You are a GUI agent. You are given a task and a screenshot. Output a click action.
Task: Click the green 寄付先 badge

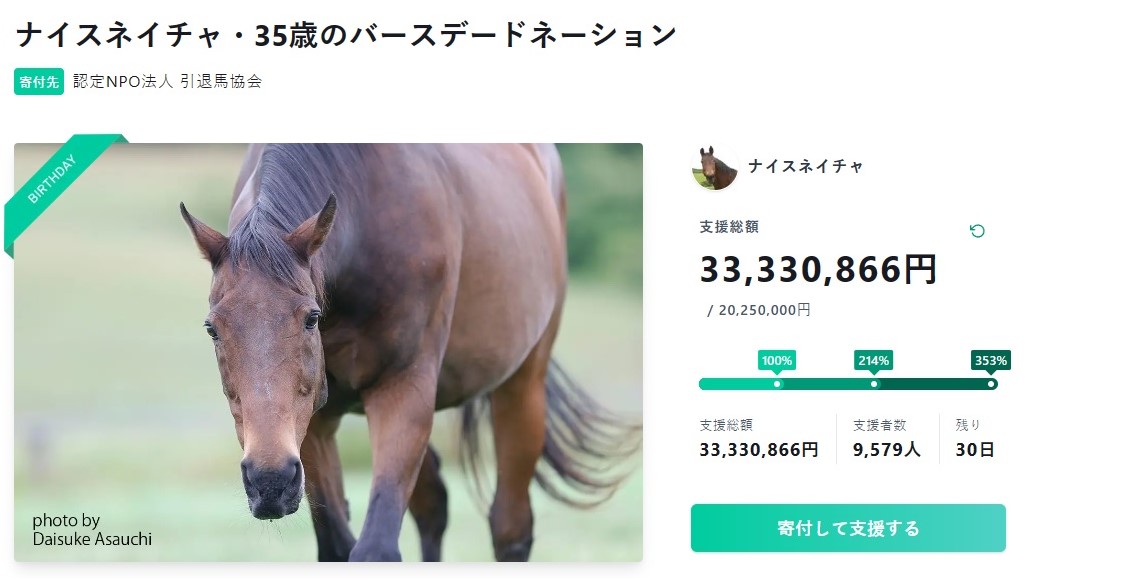[x=39, y=82]
